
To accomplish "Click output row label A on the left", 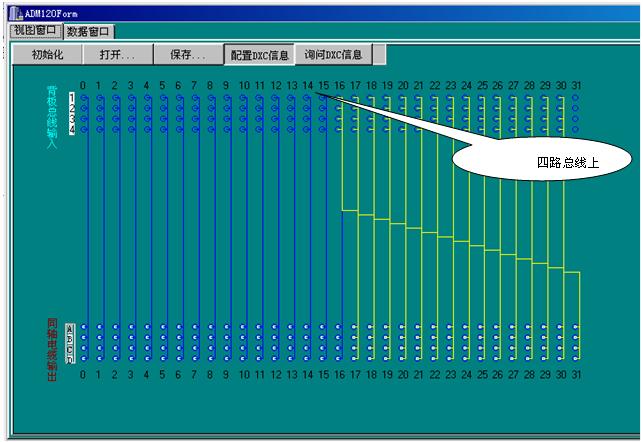I will click(69, 327).
